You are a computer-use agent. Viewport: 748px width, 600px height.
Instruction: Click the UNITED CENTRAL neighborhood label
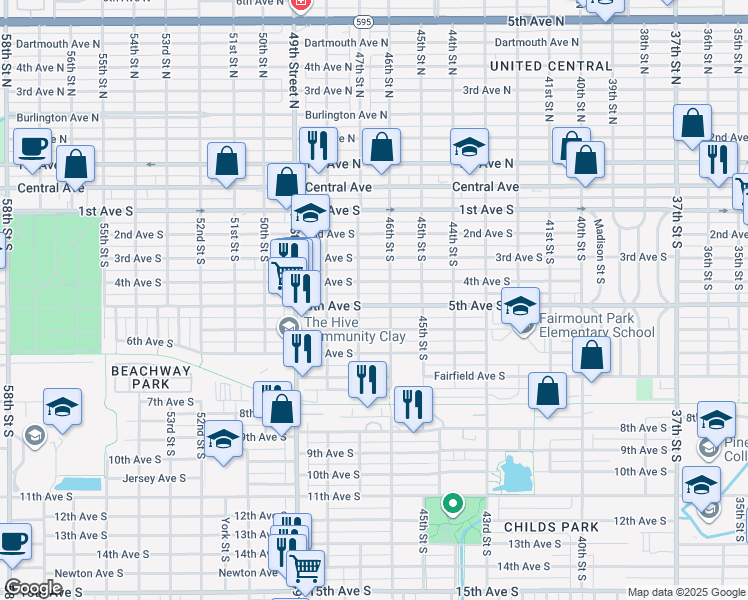[551, 66]
